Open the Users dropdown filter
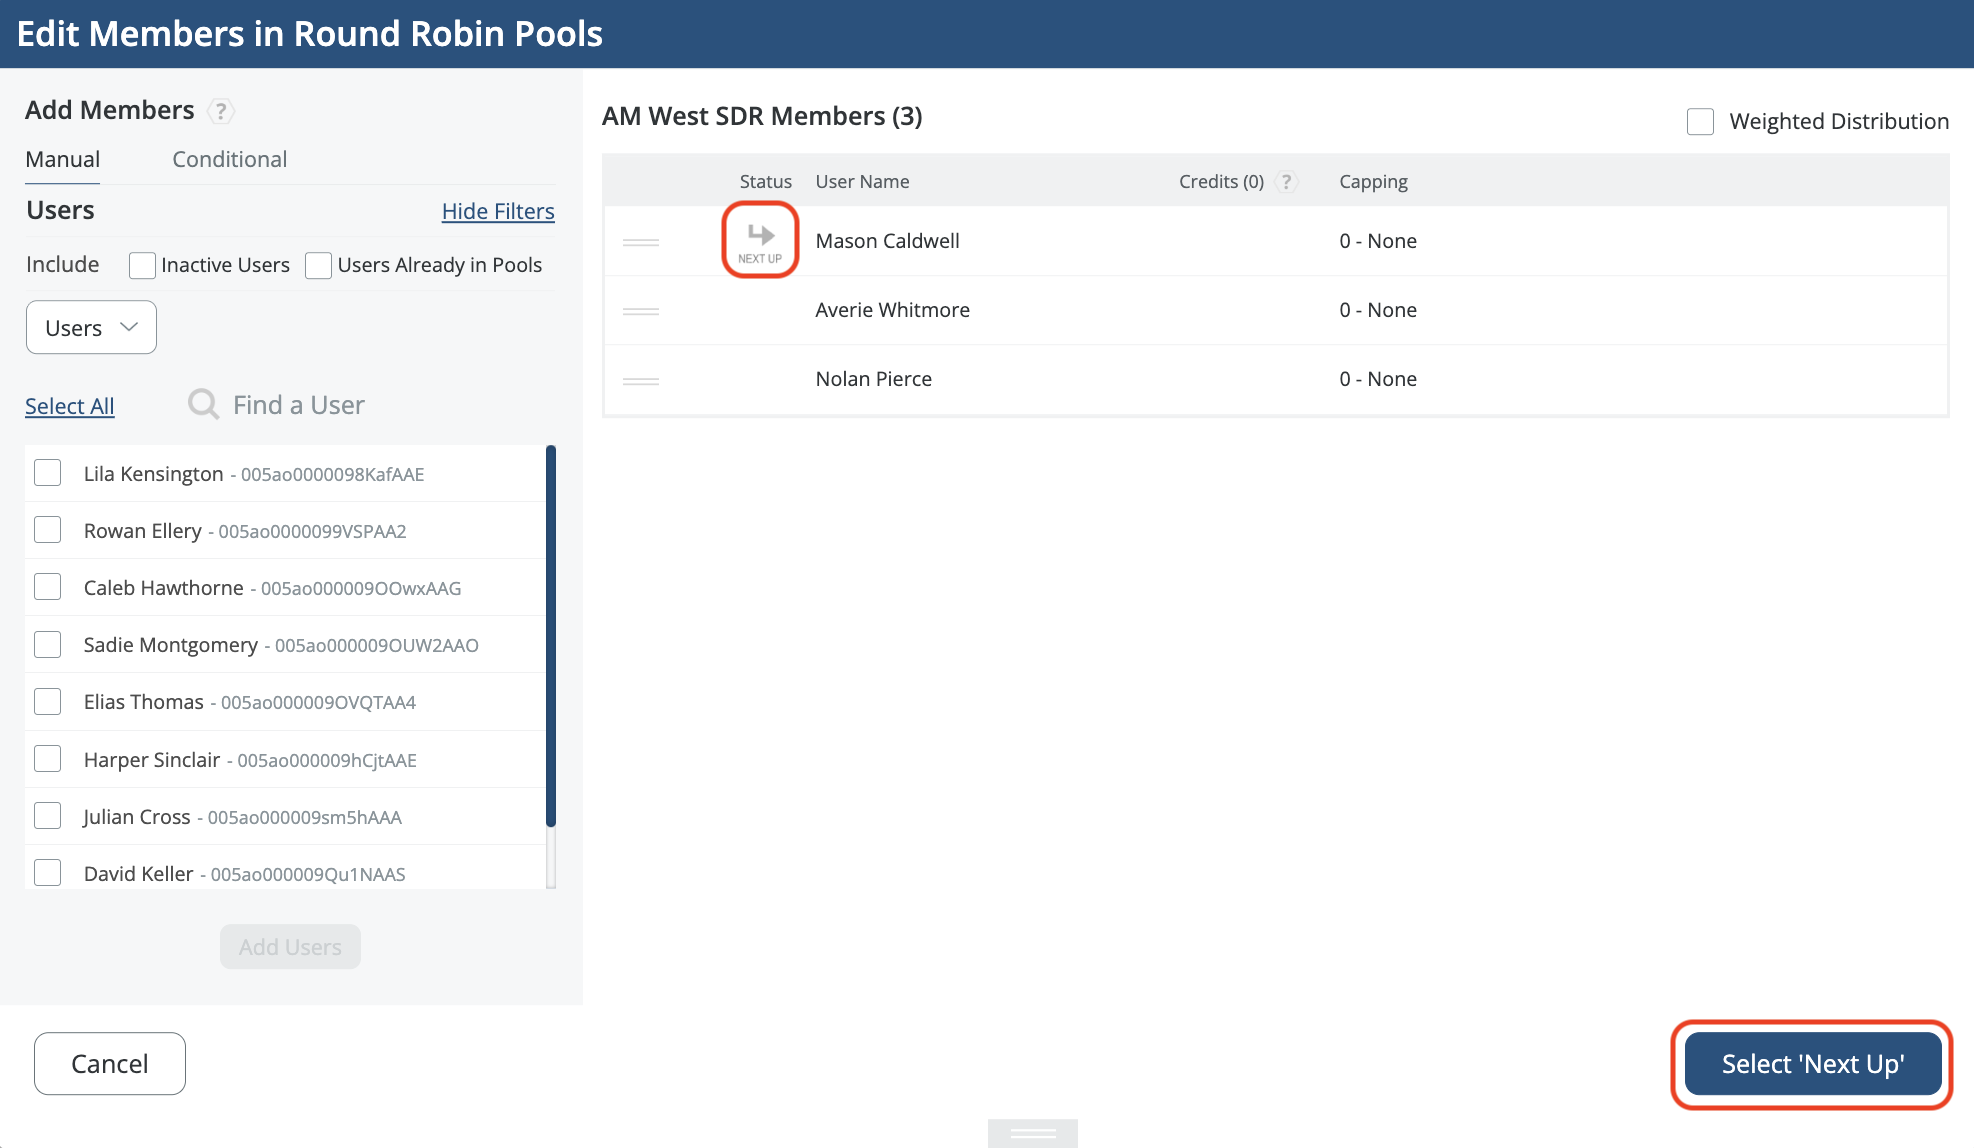1974x1148 pixels. point(91,328)
